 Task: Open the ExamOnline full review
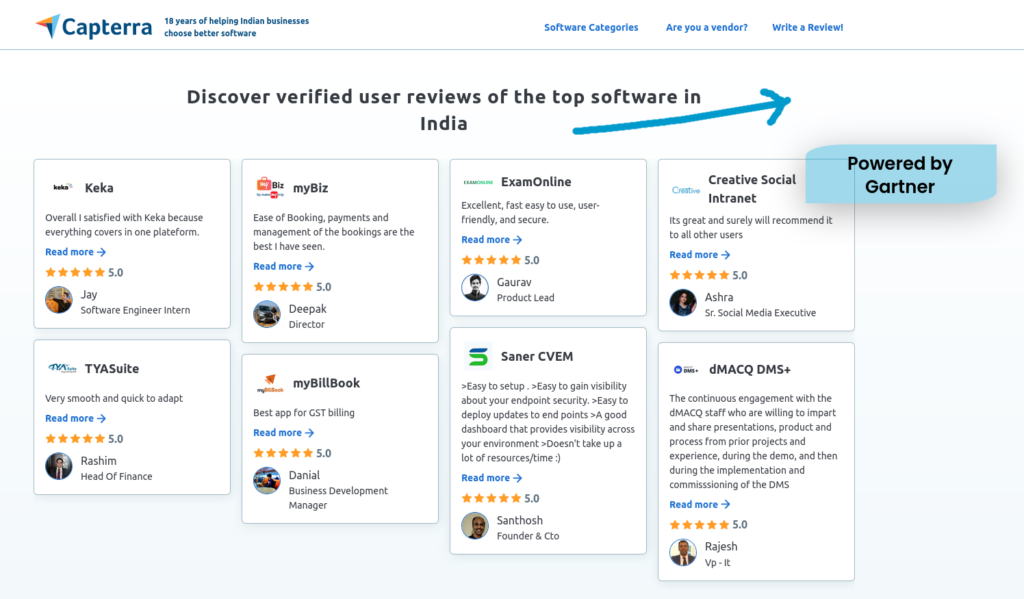[x=491, y=239]
